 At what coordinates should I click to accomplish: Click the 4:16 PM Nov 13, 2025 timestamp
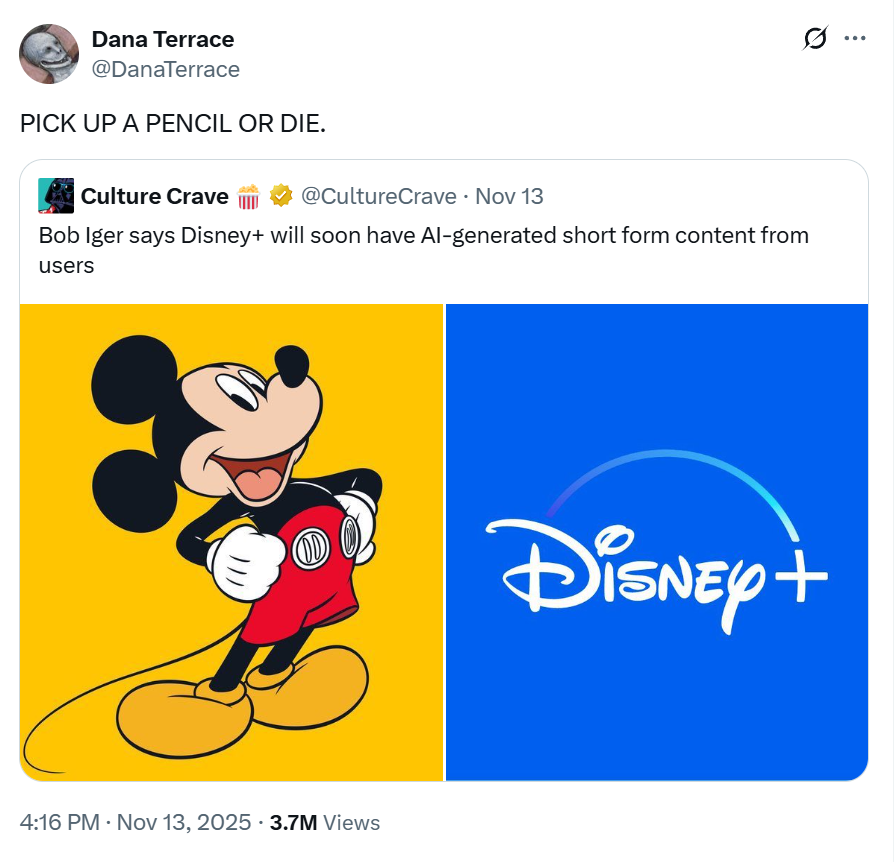tap(135, 823)
